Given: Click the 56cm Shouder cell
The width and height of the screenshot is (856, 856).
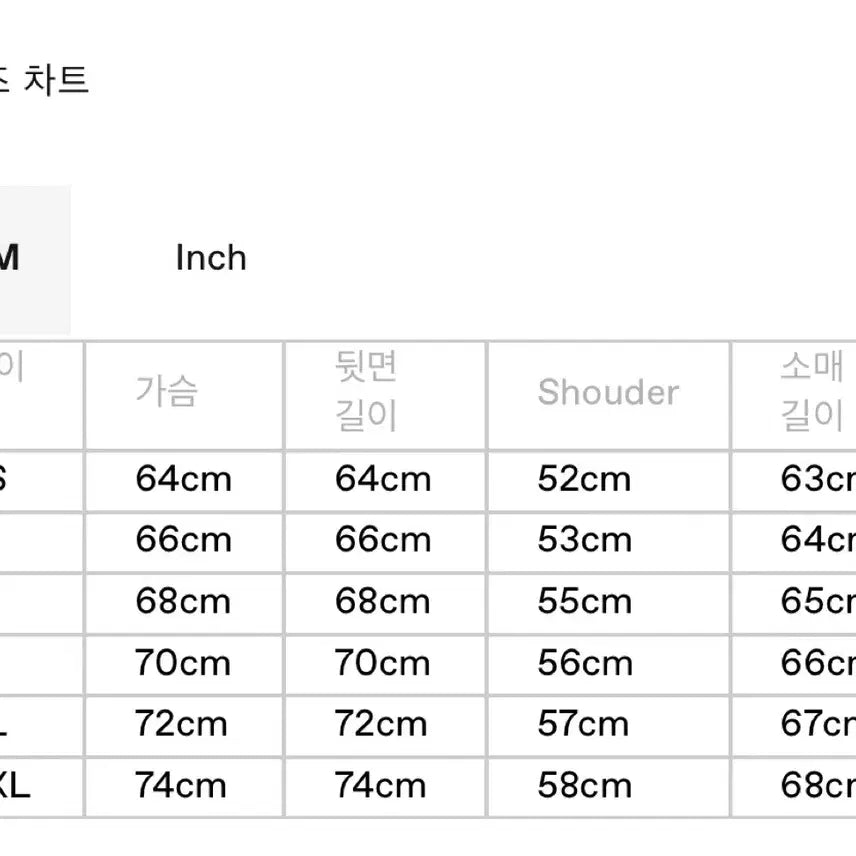Looking at the screenshot, I should (584, 663).
